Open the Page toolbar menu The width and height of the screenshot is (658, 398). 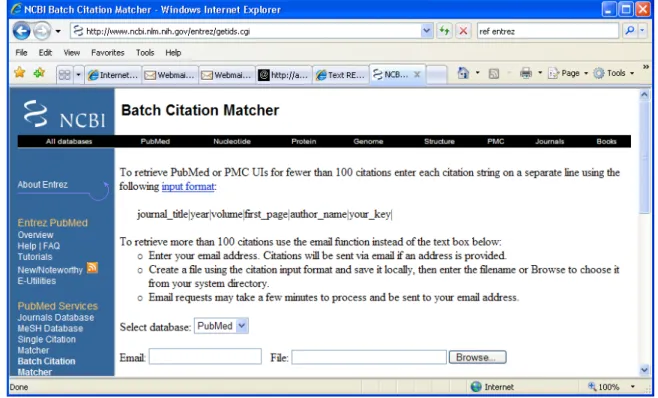[568, 73]
